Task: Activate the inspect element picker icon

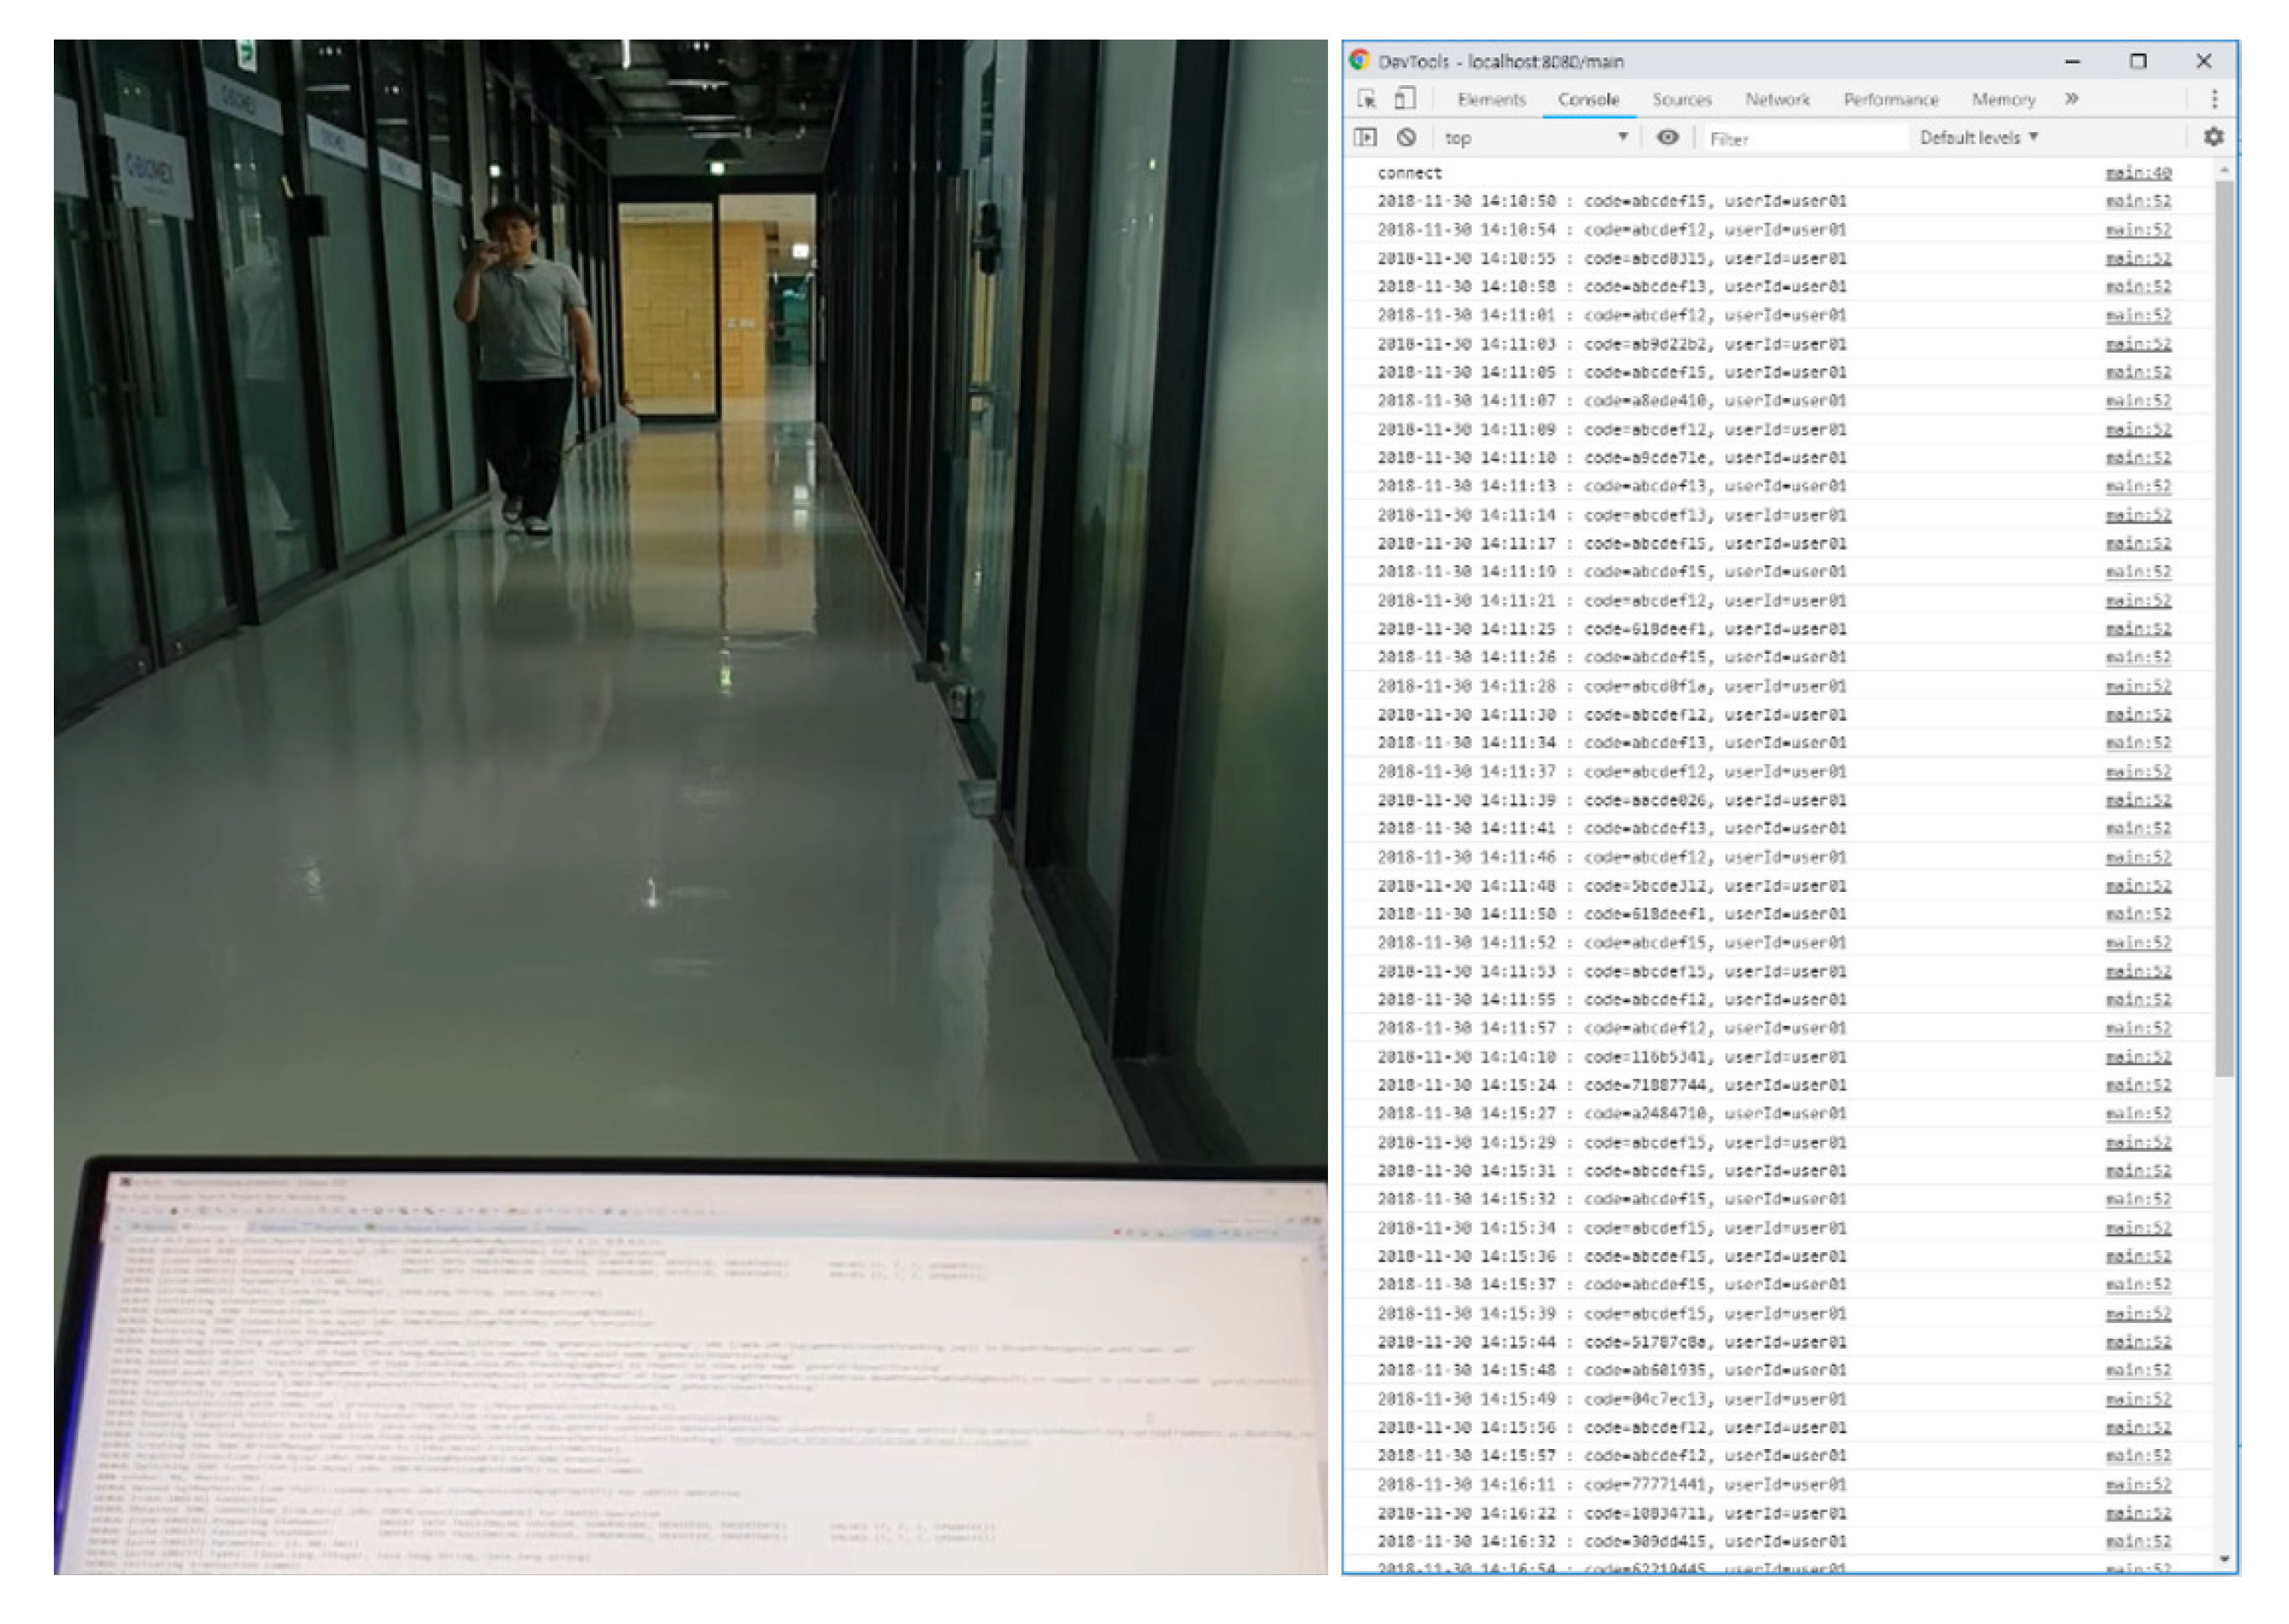Action: tap(1365, 99)
